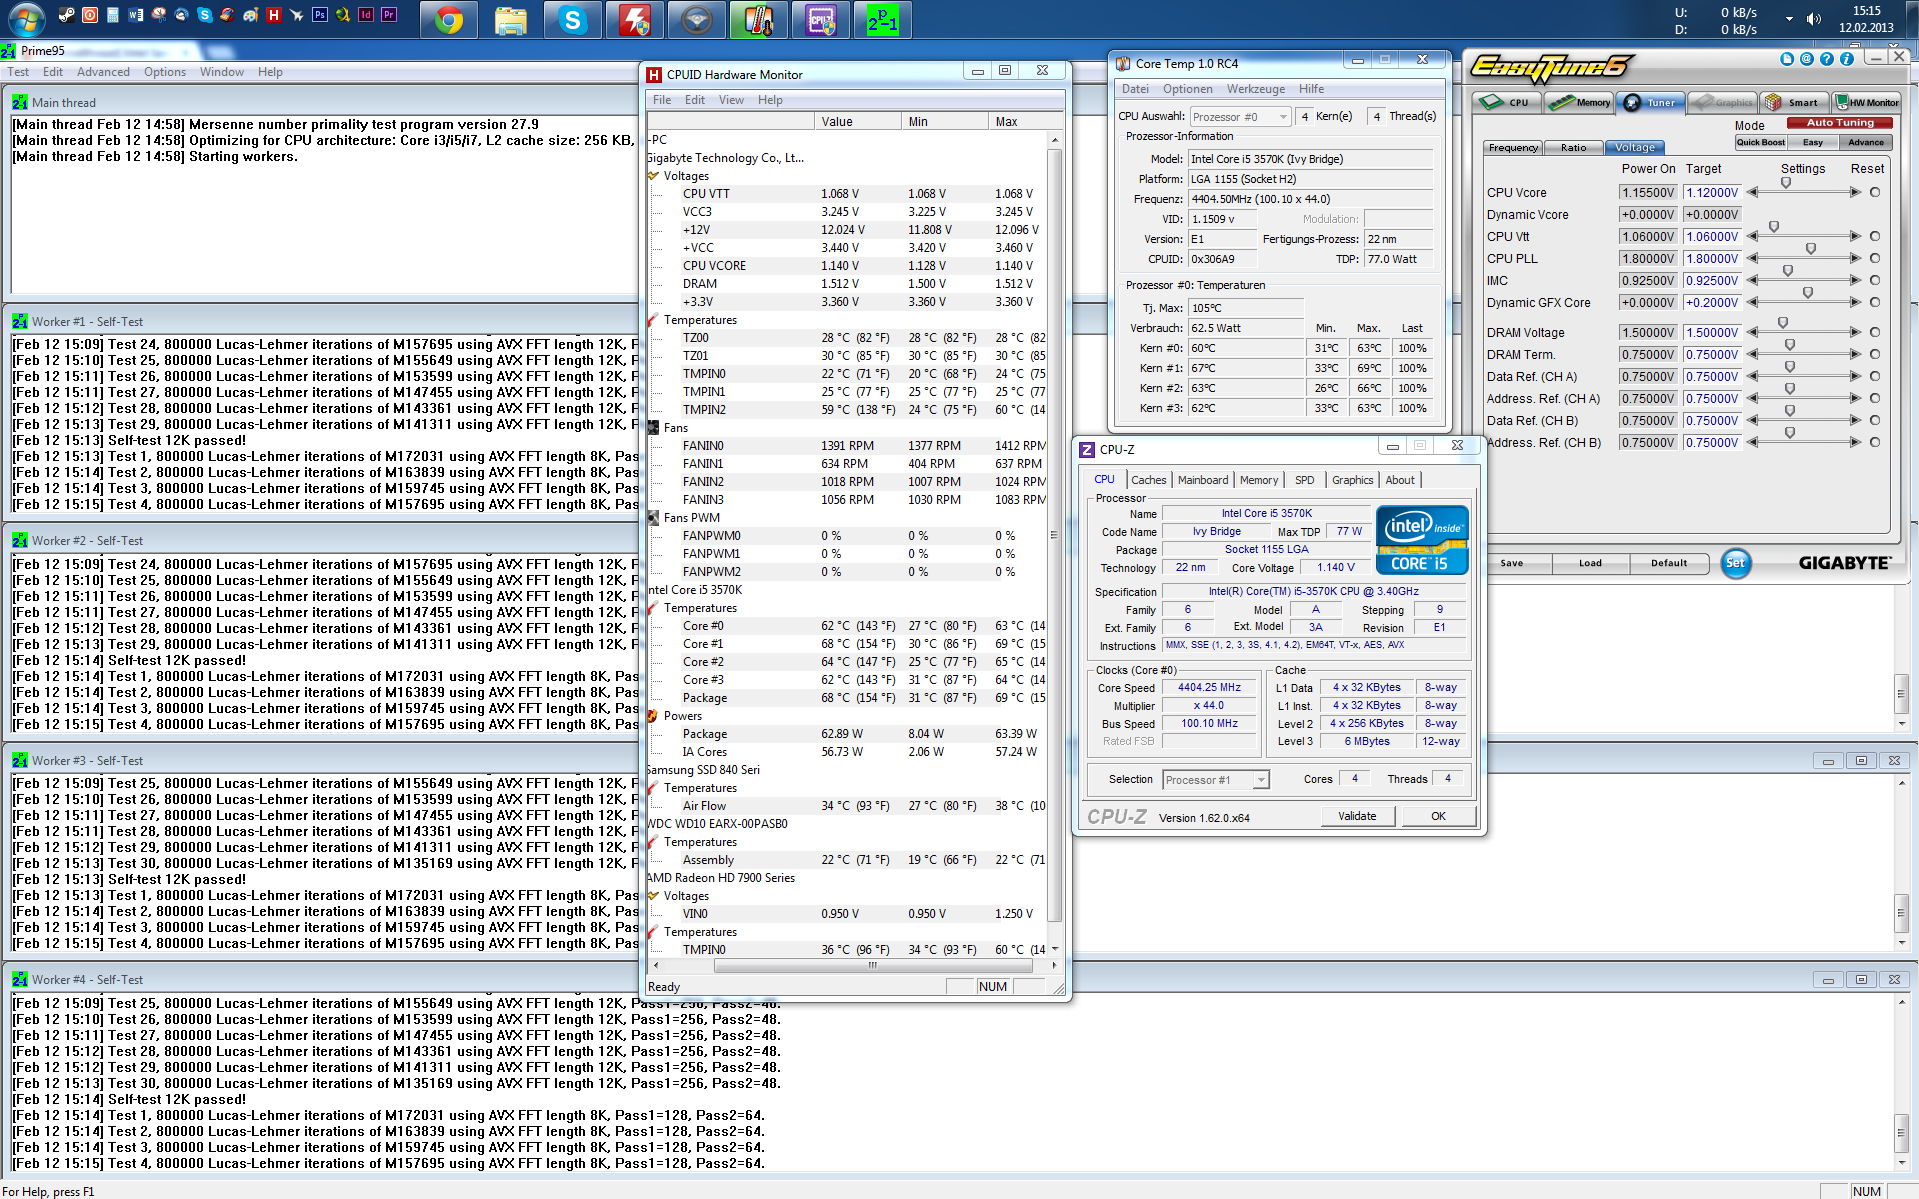This screenshot has height=1199, width=1919.
Task: Open the Selection processor dropdown in CPU-Z
Action: (x=1215, y=780)
